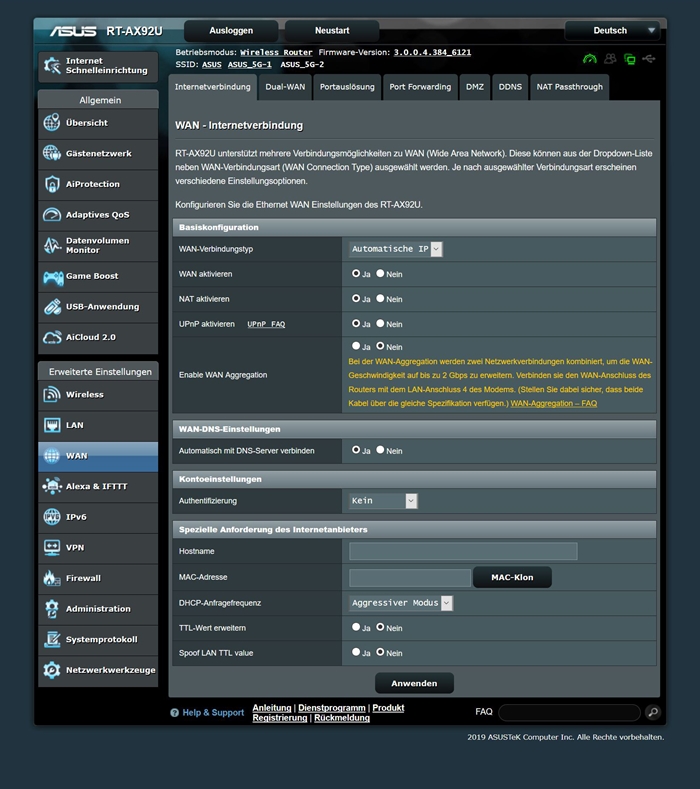The width and height of the screenshot is (700, 789).
Task: Open Dienstprogramm link in footer
Action: click(332, 707)
